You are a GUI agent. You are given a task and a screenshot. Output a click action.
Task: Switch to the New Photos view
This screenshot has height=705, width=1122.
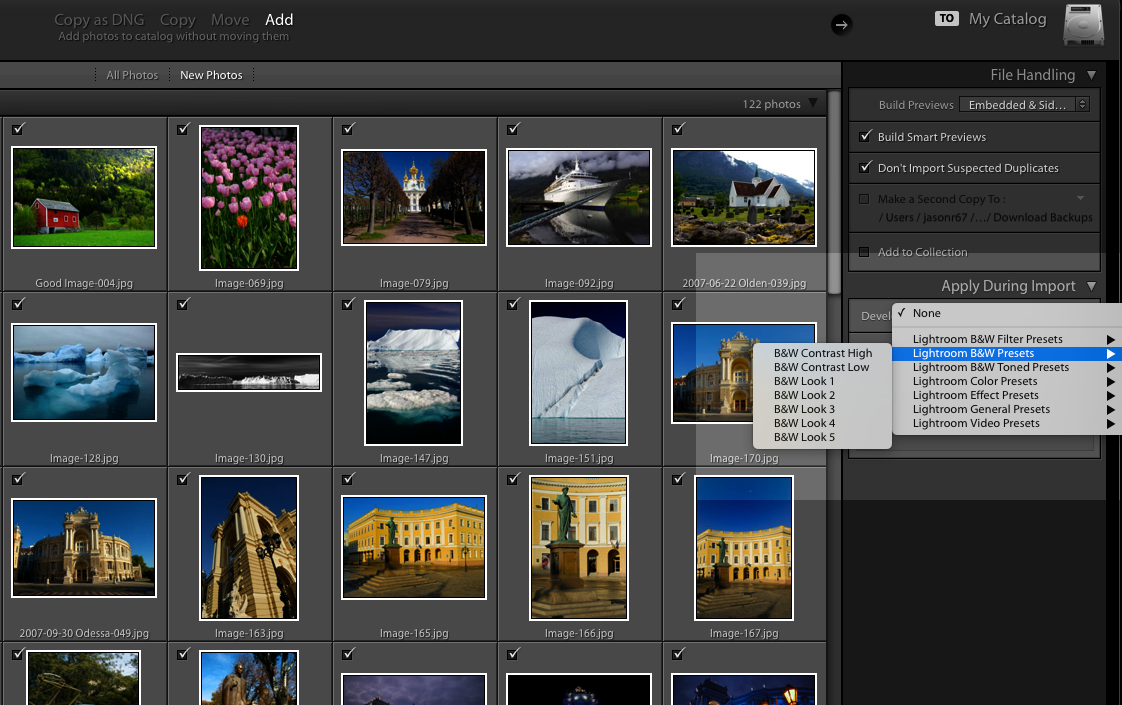pyautogui.click(x=211, y=75)
